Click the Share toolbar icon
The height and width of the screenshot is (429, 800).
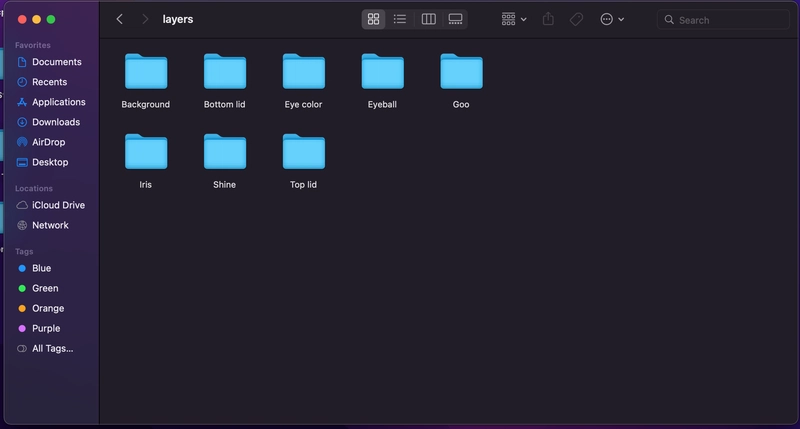click(548, 19)
